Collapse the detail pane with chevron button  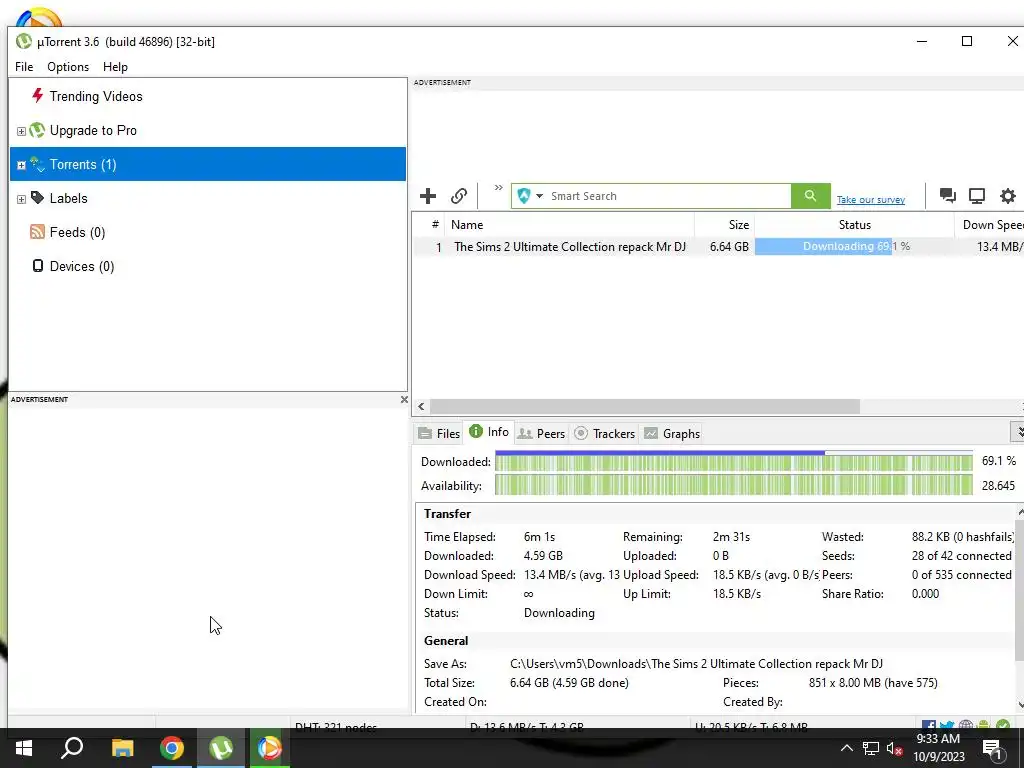[x=1018, y=432]
